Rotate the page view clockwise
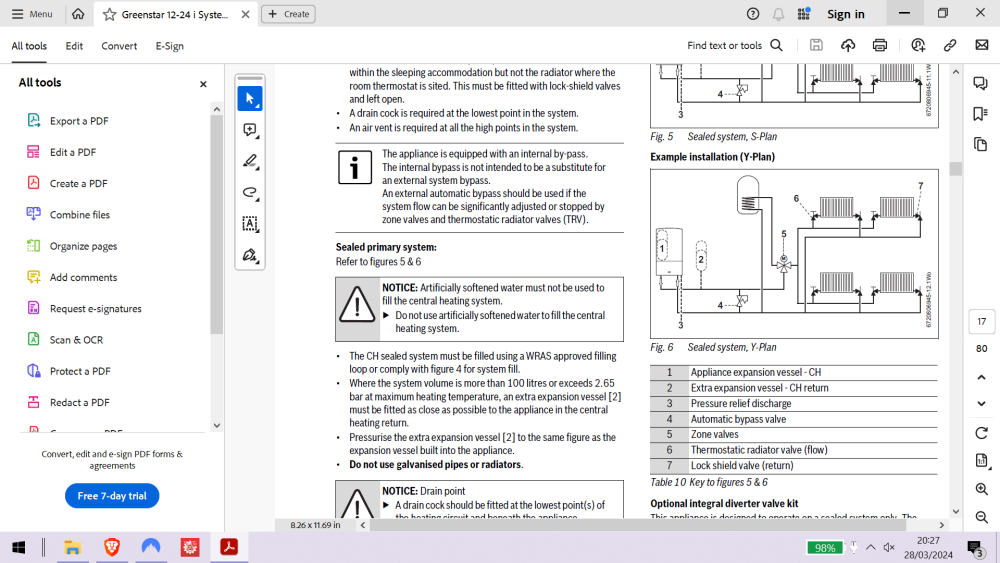This screenshot has width=1000, height=563. (x=981, y=433)
